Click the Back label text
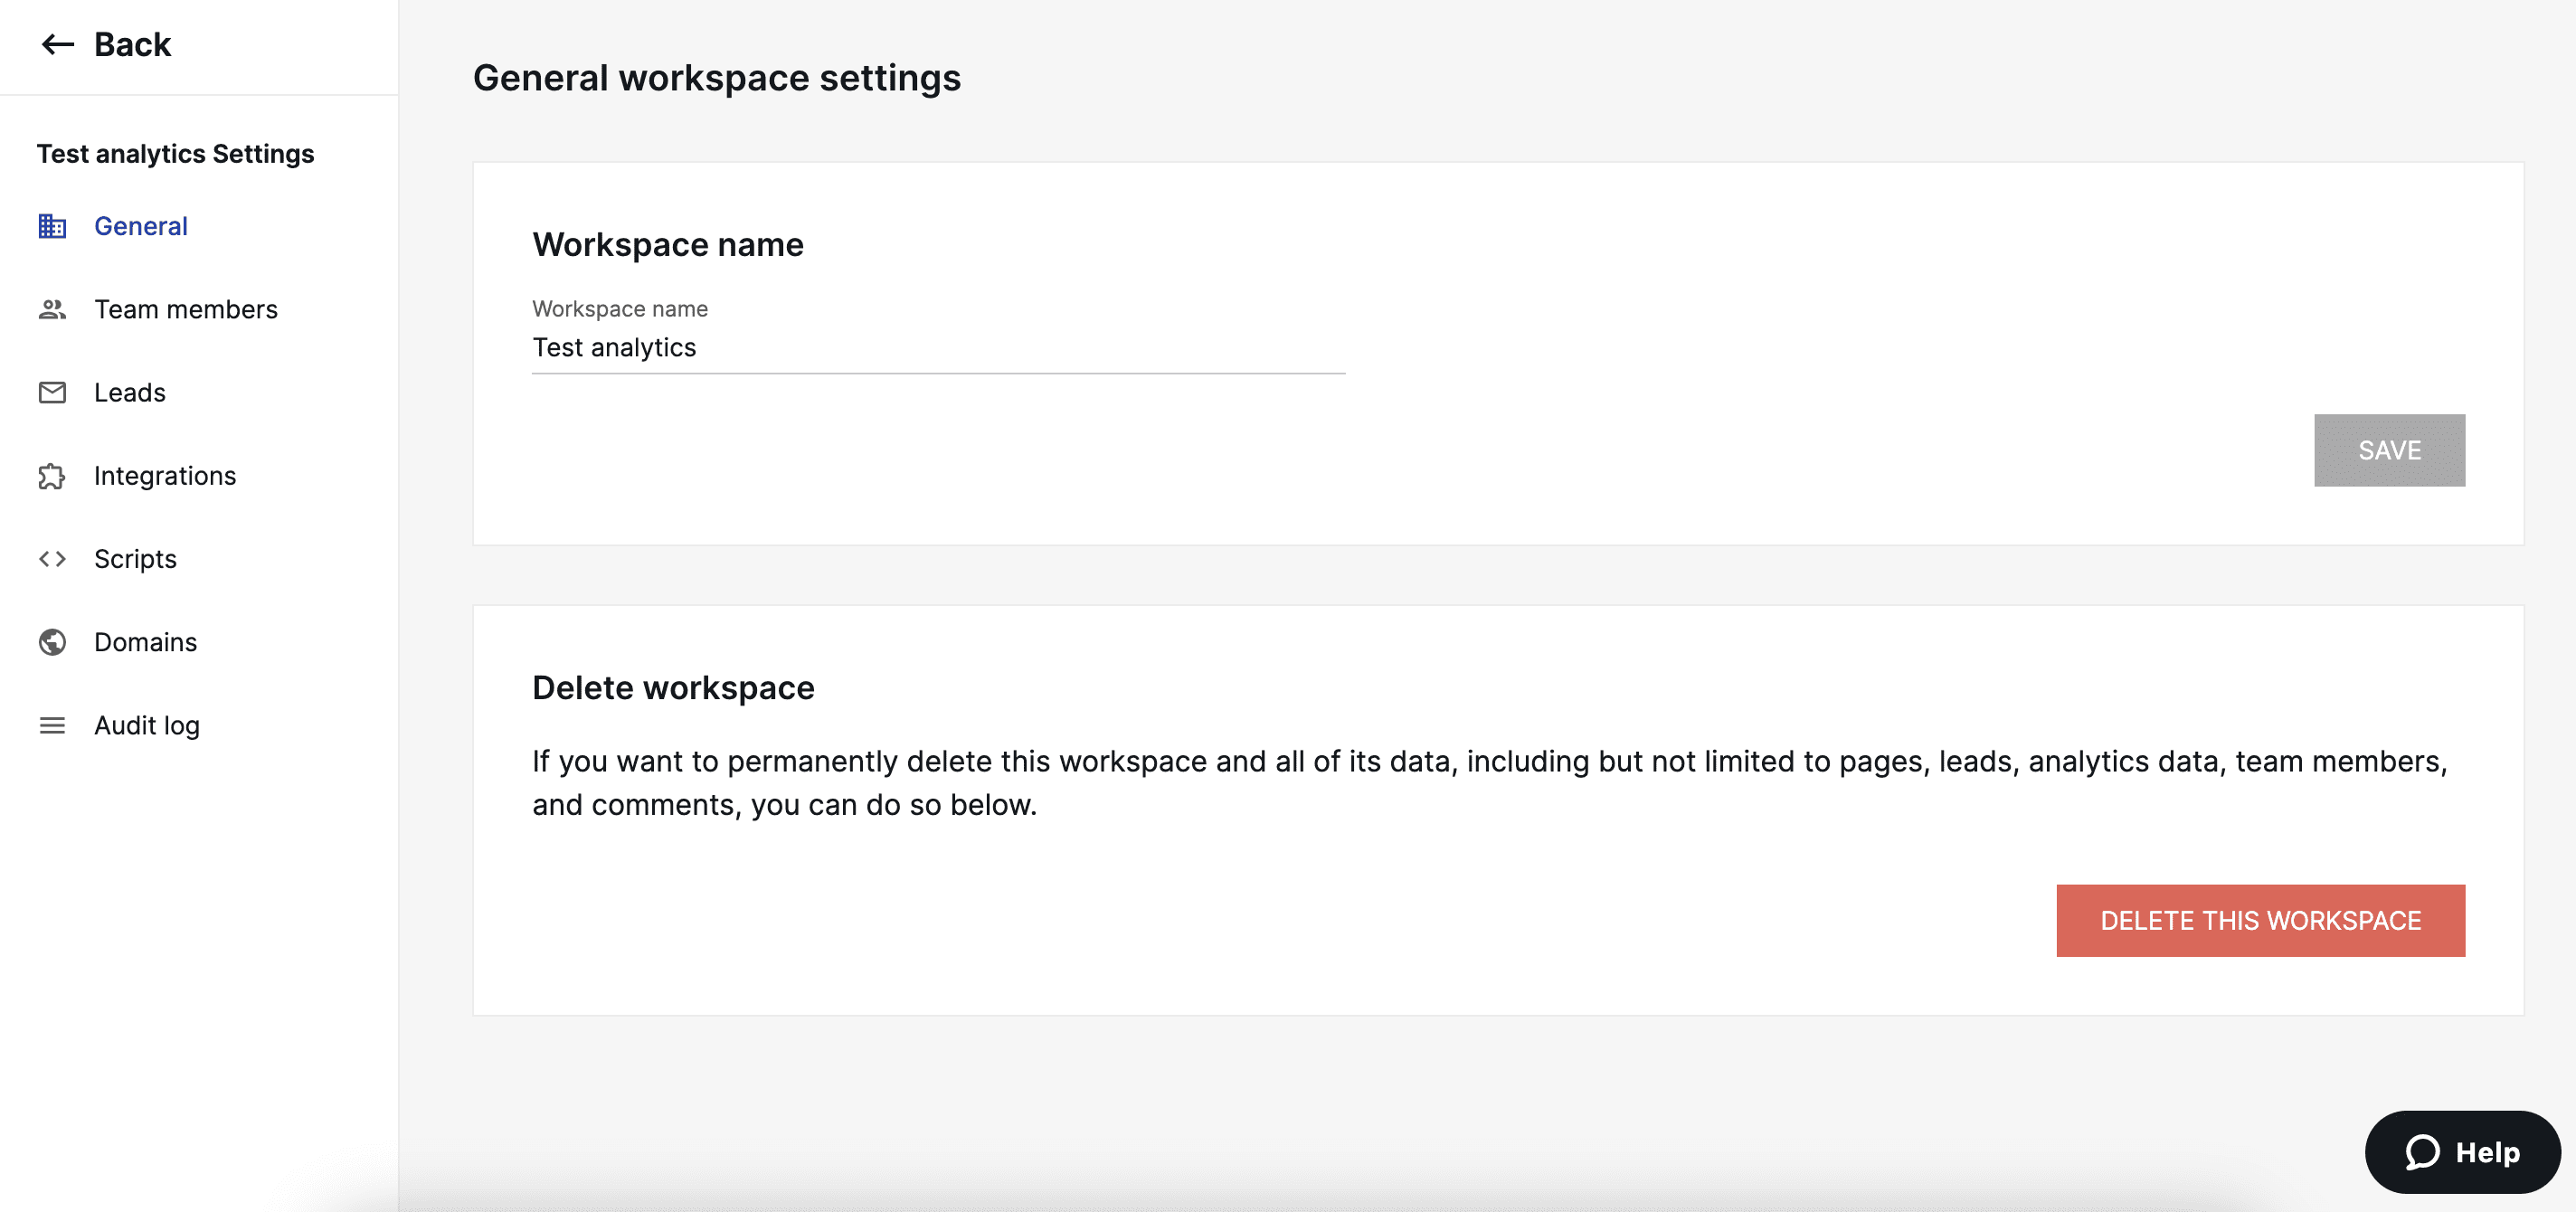 132,44
